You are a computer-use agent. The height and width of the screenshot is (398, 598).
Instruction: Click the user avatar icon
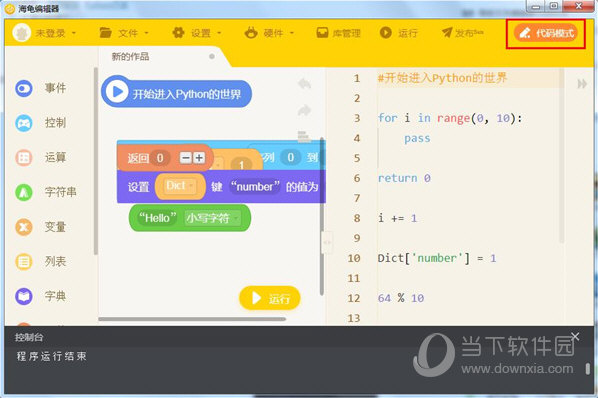[21, 33]
